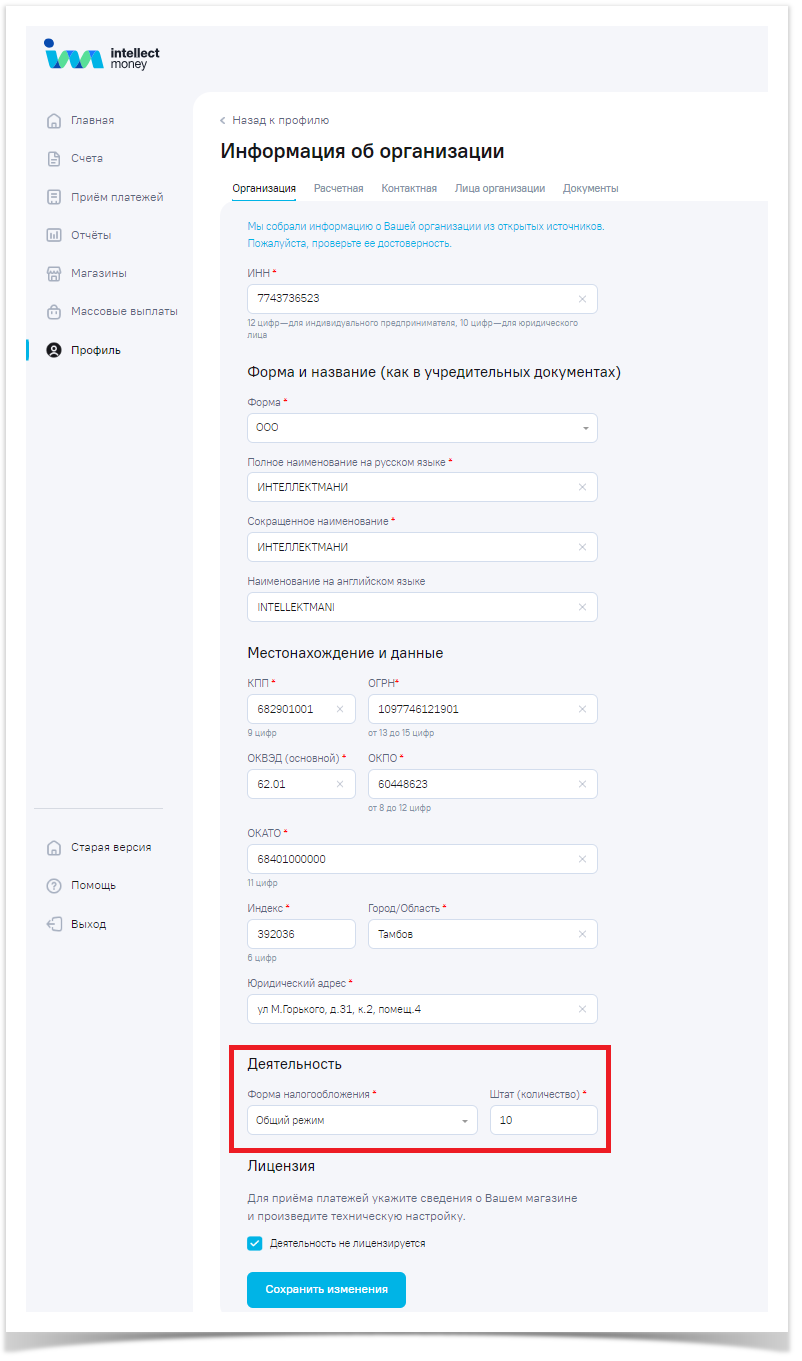Open Массовые выплаты sidebar icon

[54, 312]
